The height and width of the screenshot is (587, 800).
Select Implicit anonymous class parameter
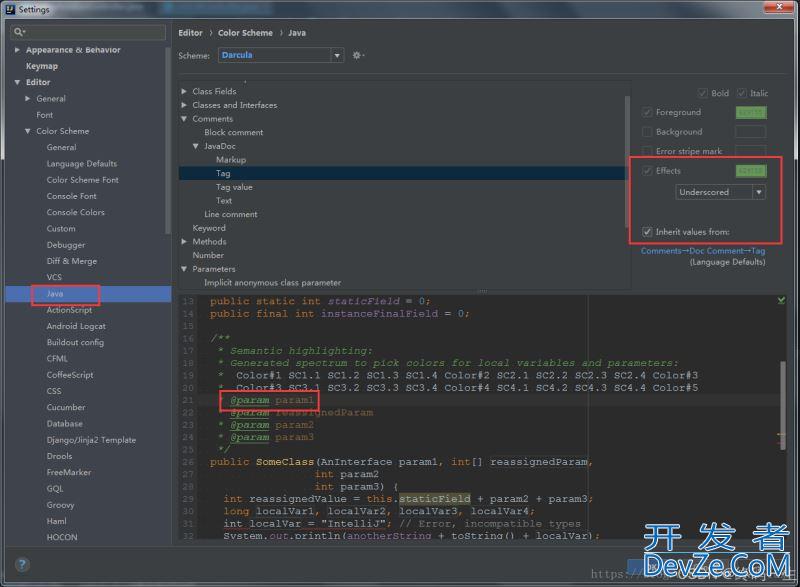point(272,283)
